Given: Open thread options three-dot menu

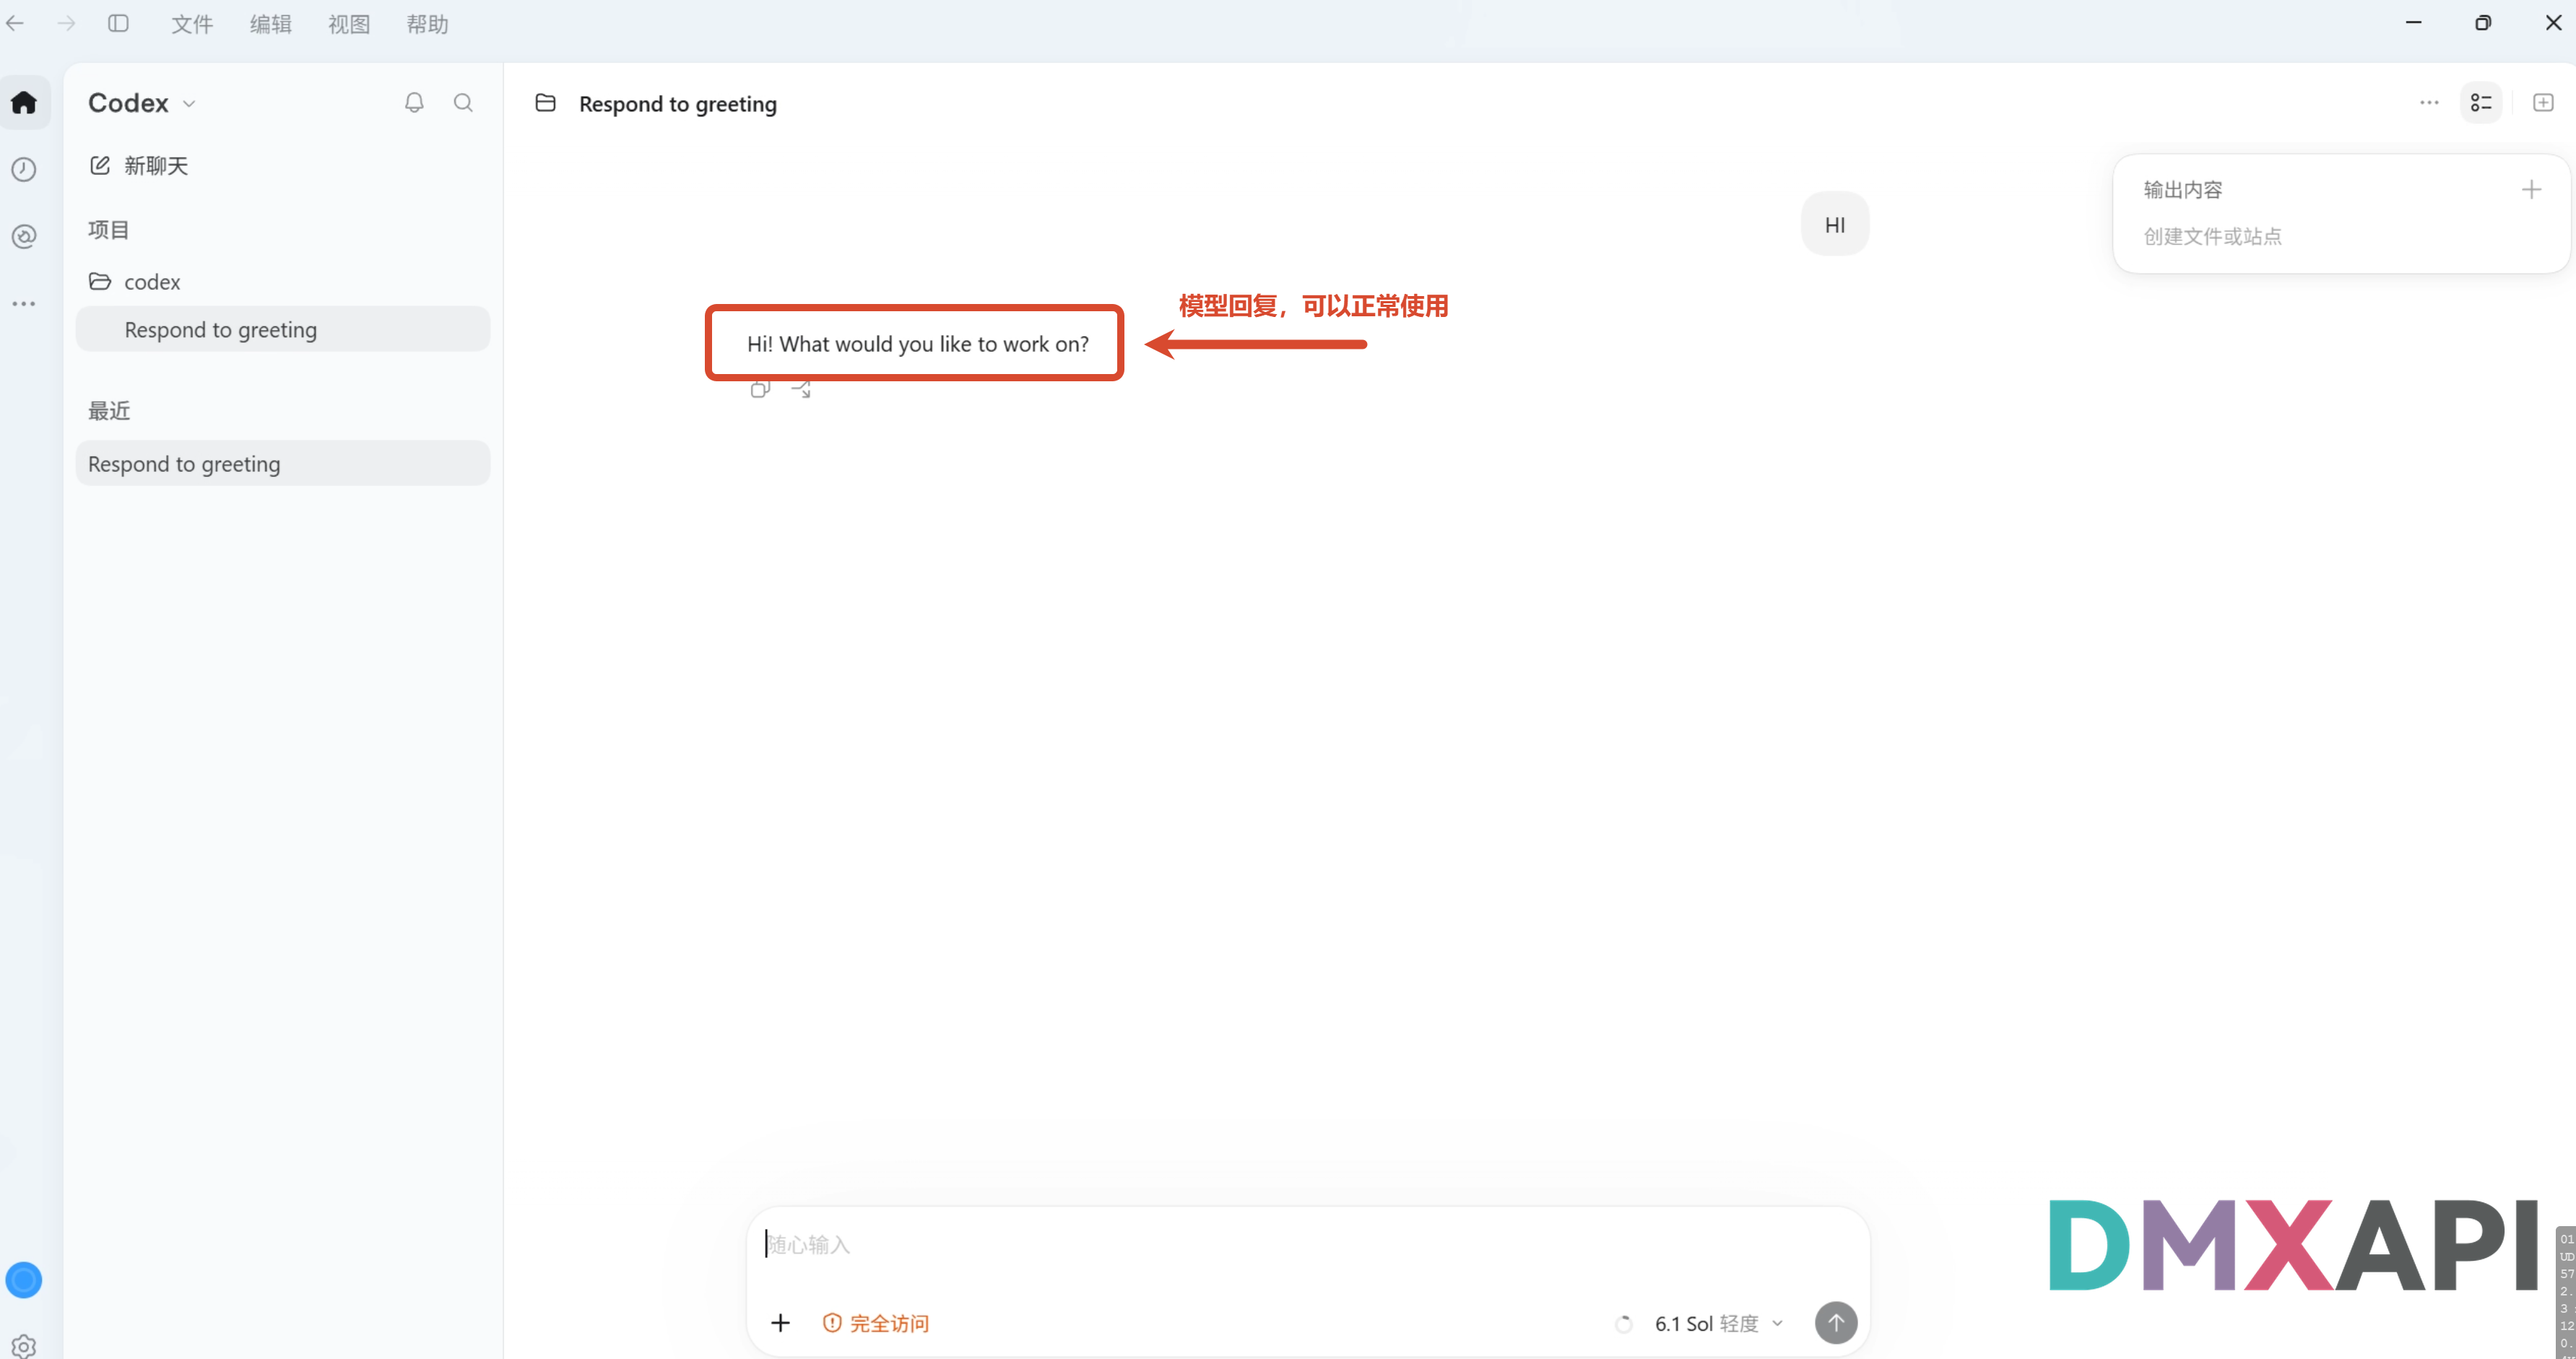Looking at the screenshot, I should pos(2429,103).
